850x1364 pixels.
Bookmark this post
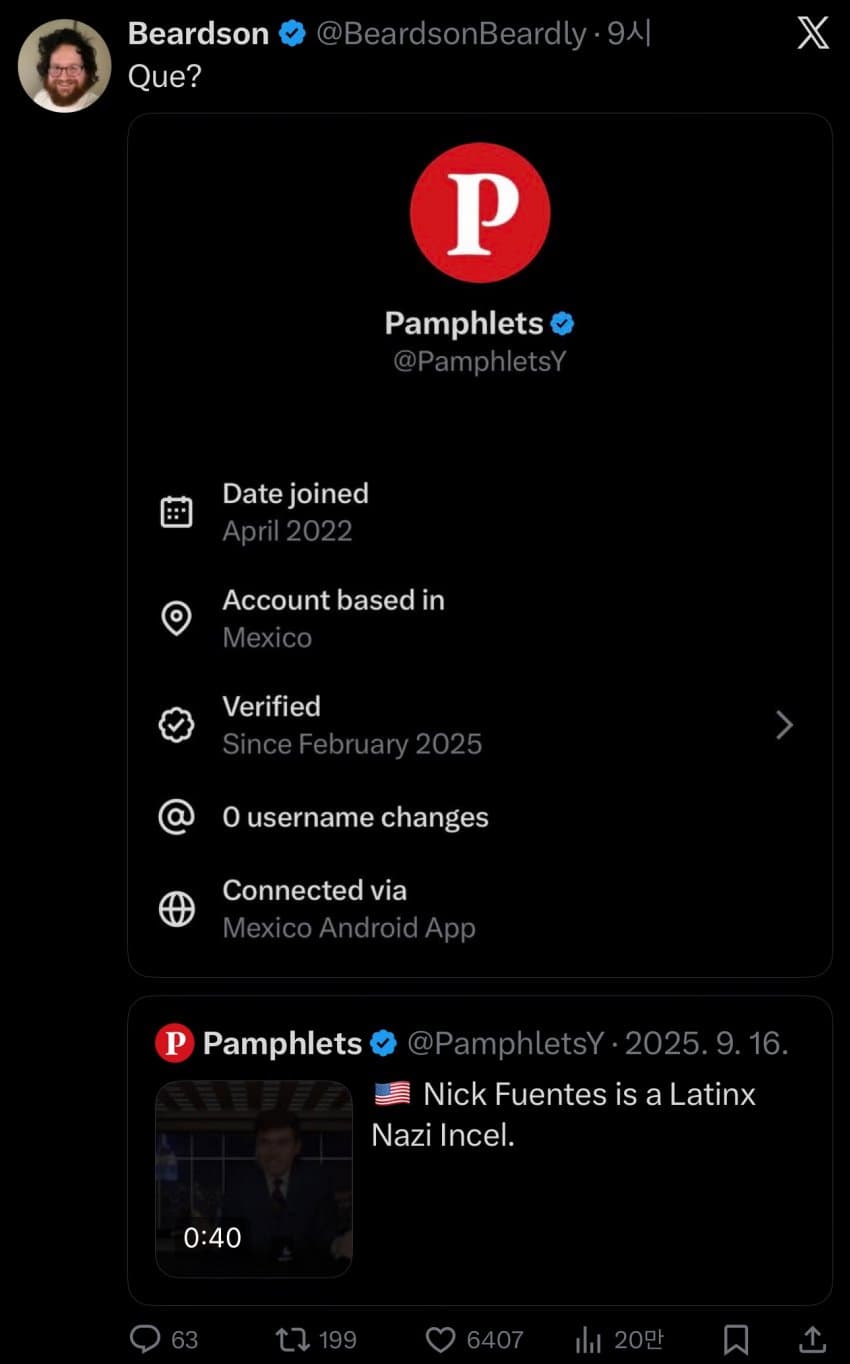[x=736, y=1338]
